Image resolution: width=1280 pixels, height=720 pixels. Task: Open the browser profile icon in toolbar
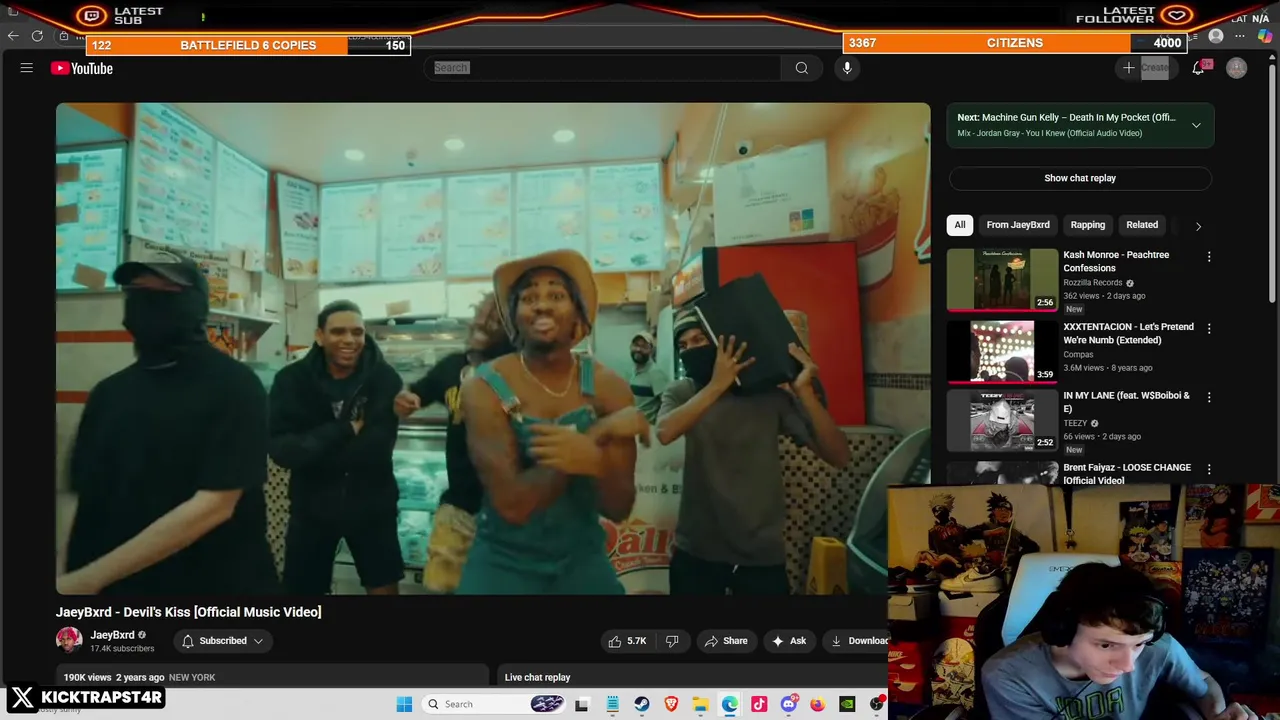(1216, 36)
